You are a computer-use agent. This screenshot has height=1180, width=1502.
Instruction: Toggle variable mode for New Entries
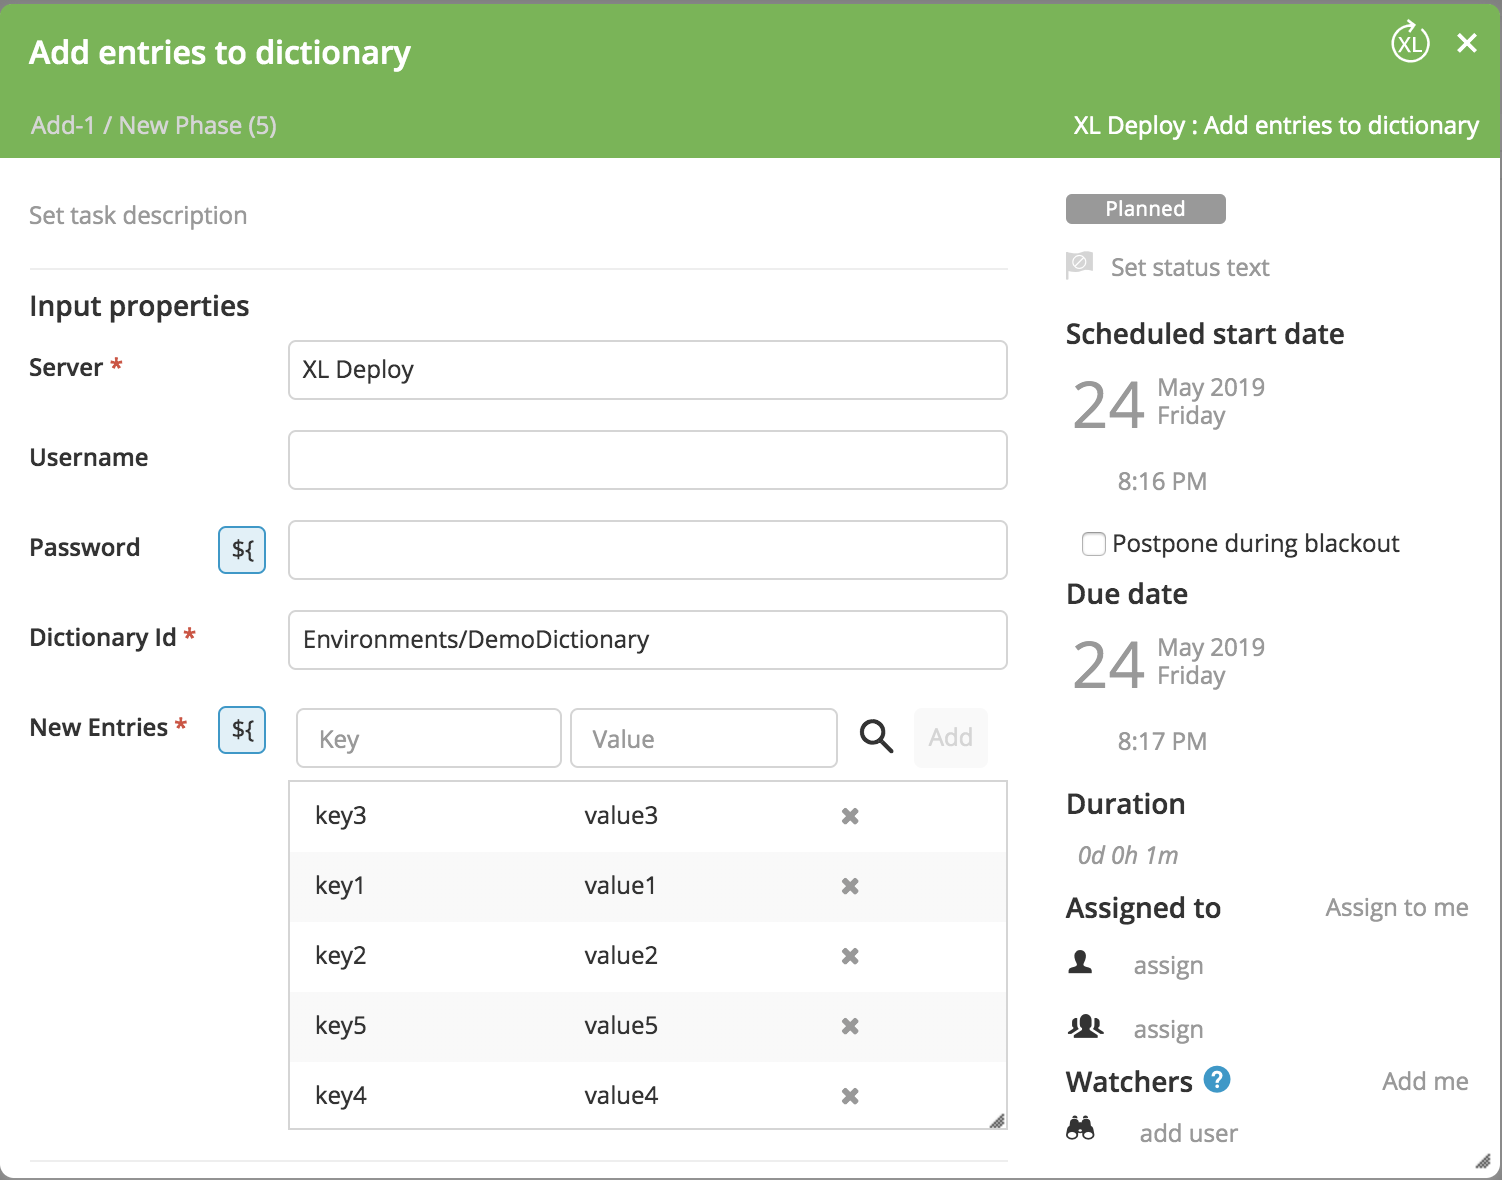tap(242, 729)
